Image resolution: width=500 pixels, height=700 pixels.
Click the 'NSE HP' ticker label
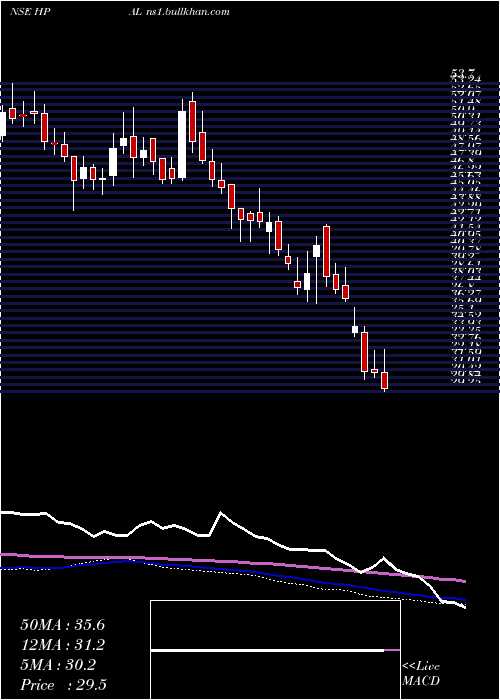31,12
